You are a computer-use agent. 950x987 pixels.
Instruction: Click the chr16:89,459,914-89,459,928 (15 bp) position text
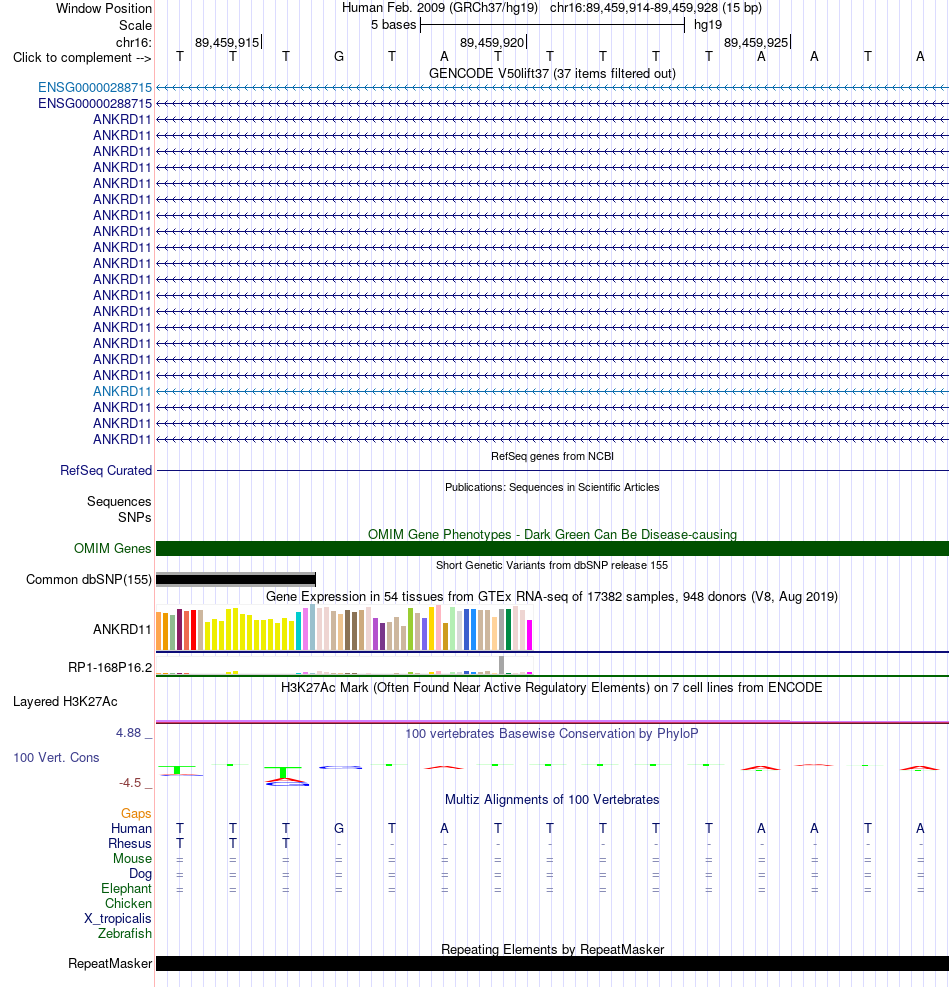tap(655, 8)
